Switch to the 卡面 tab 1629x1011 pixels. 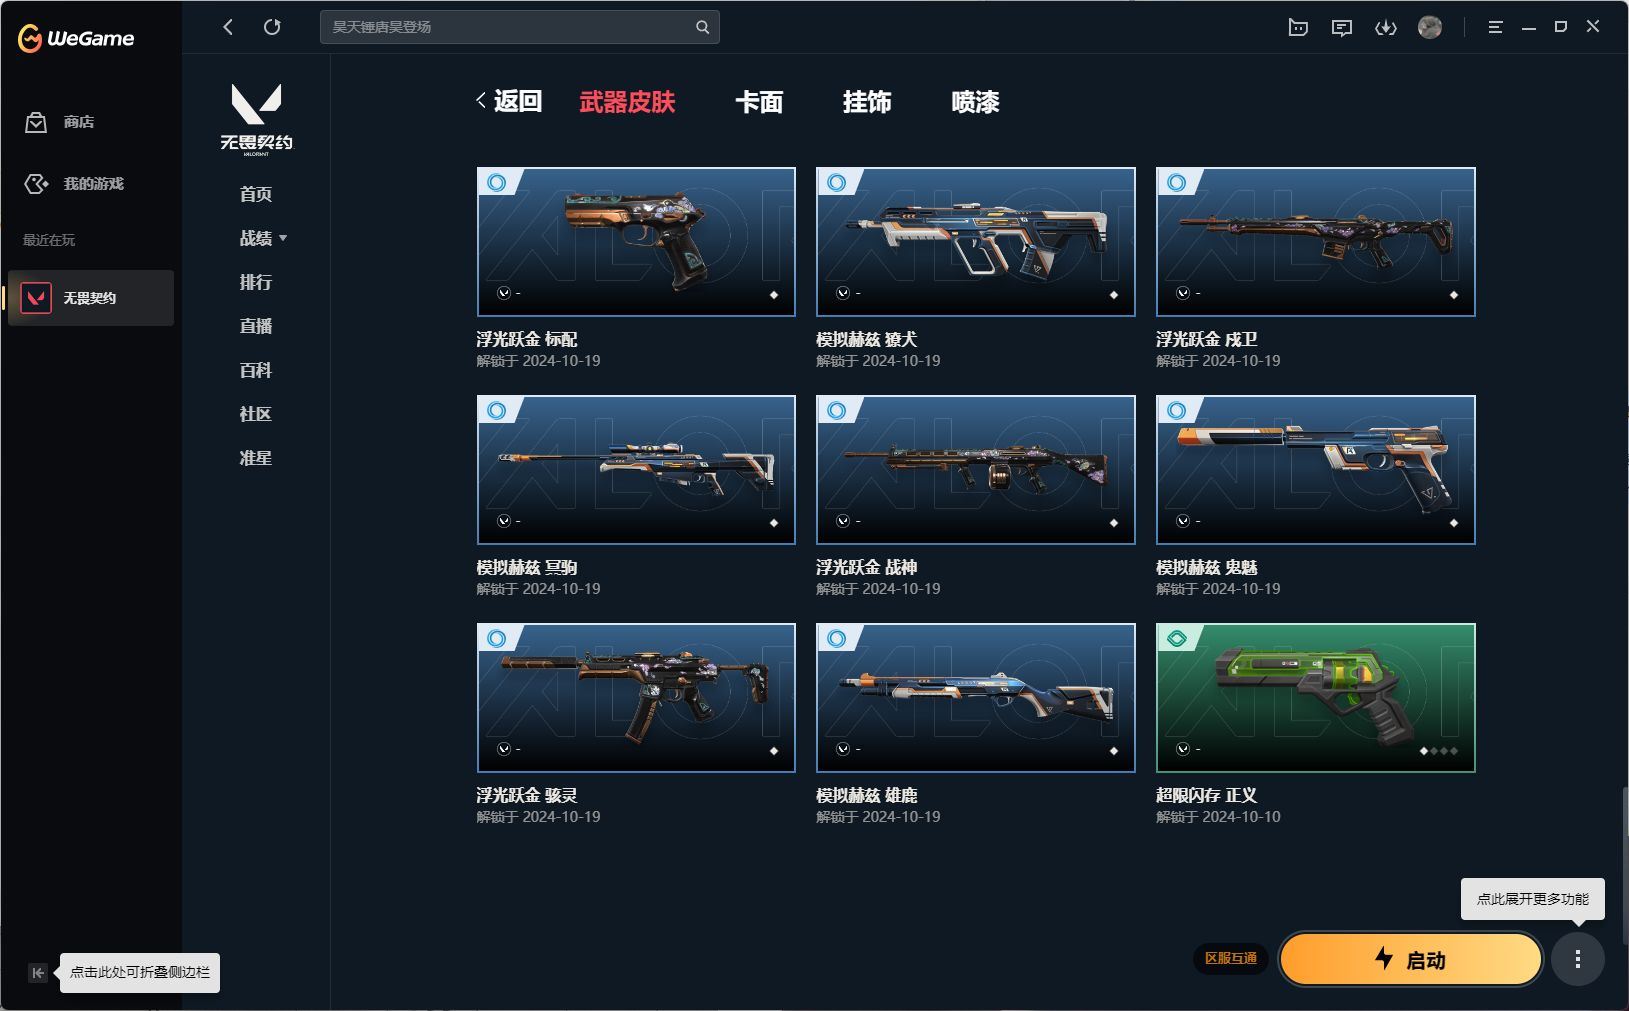[759, 102]
